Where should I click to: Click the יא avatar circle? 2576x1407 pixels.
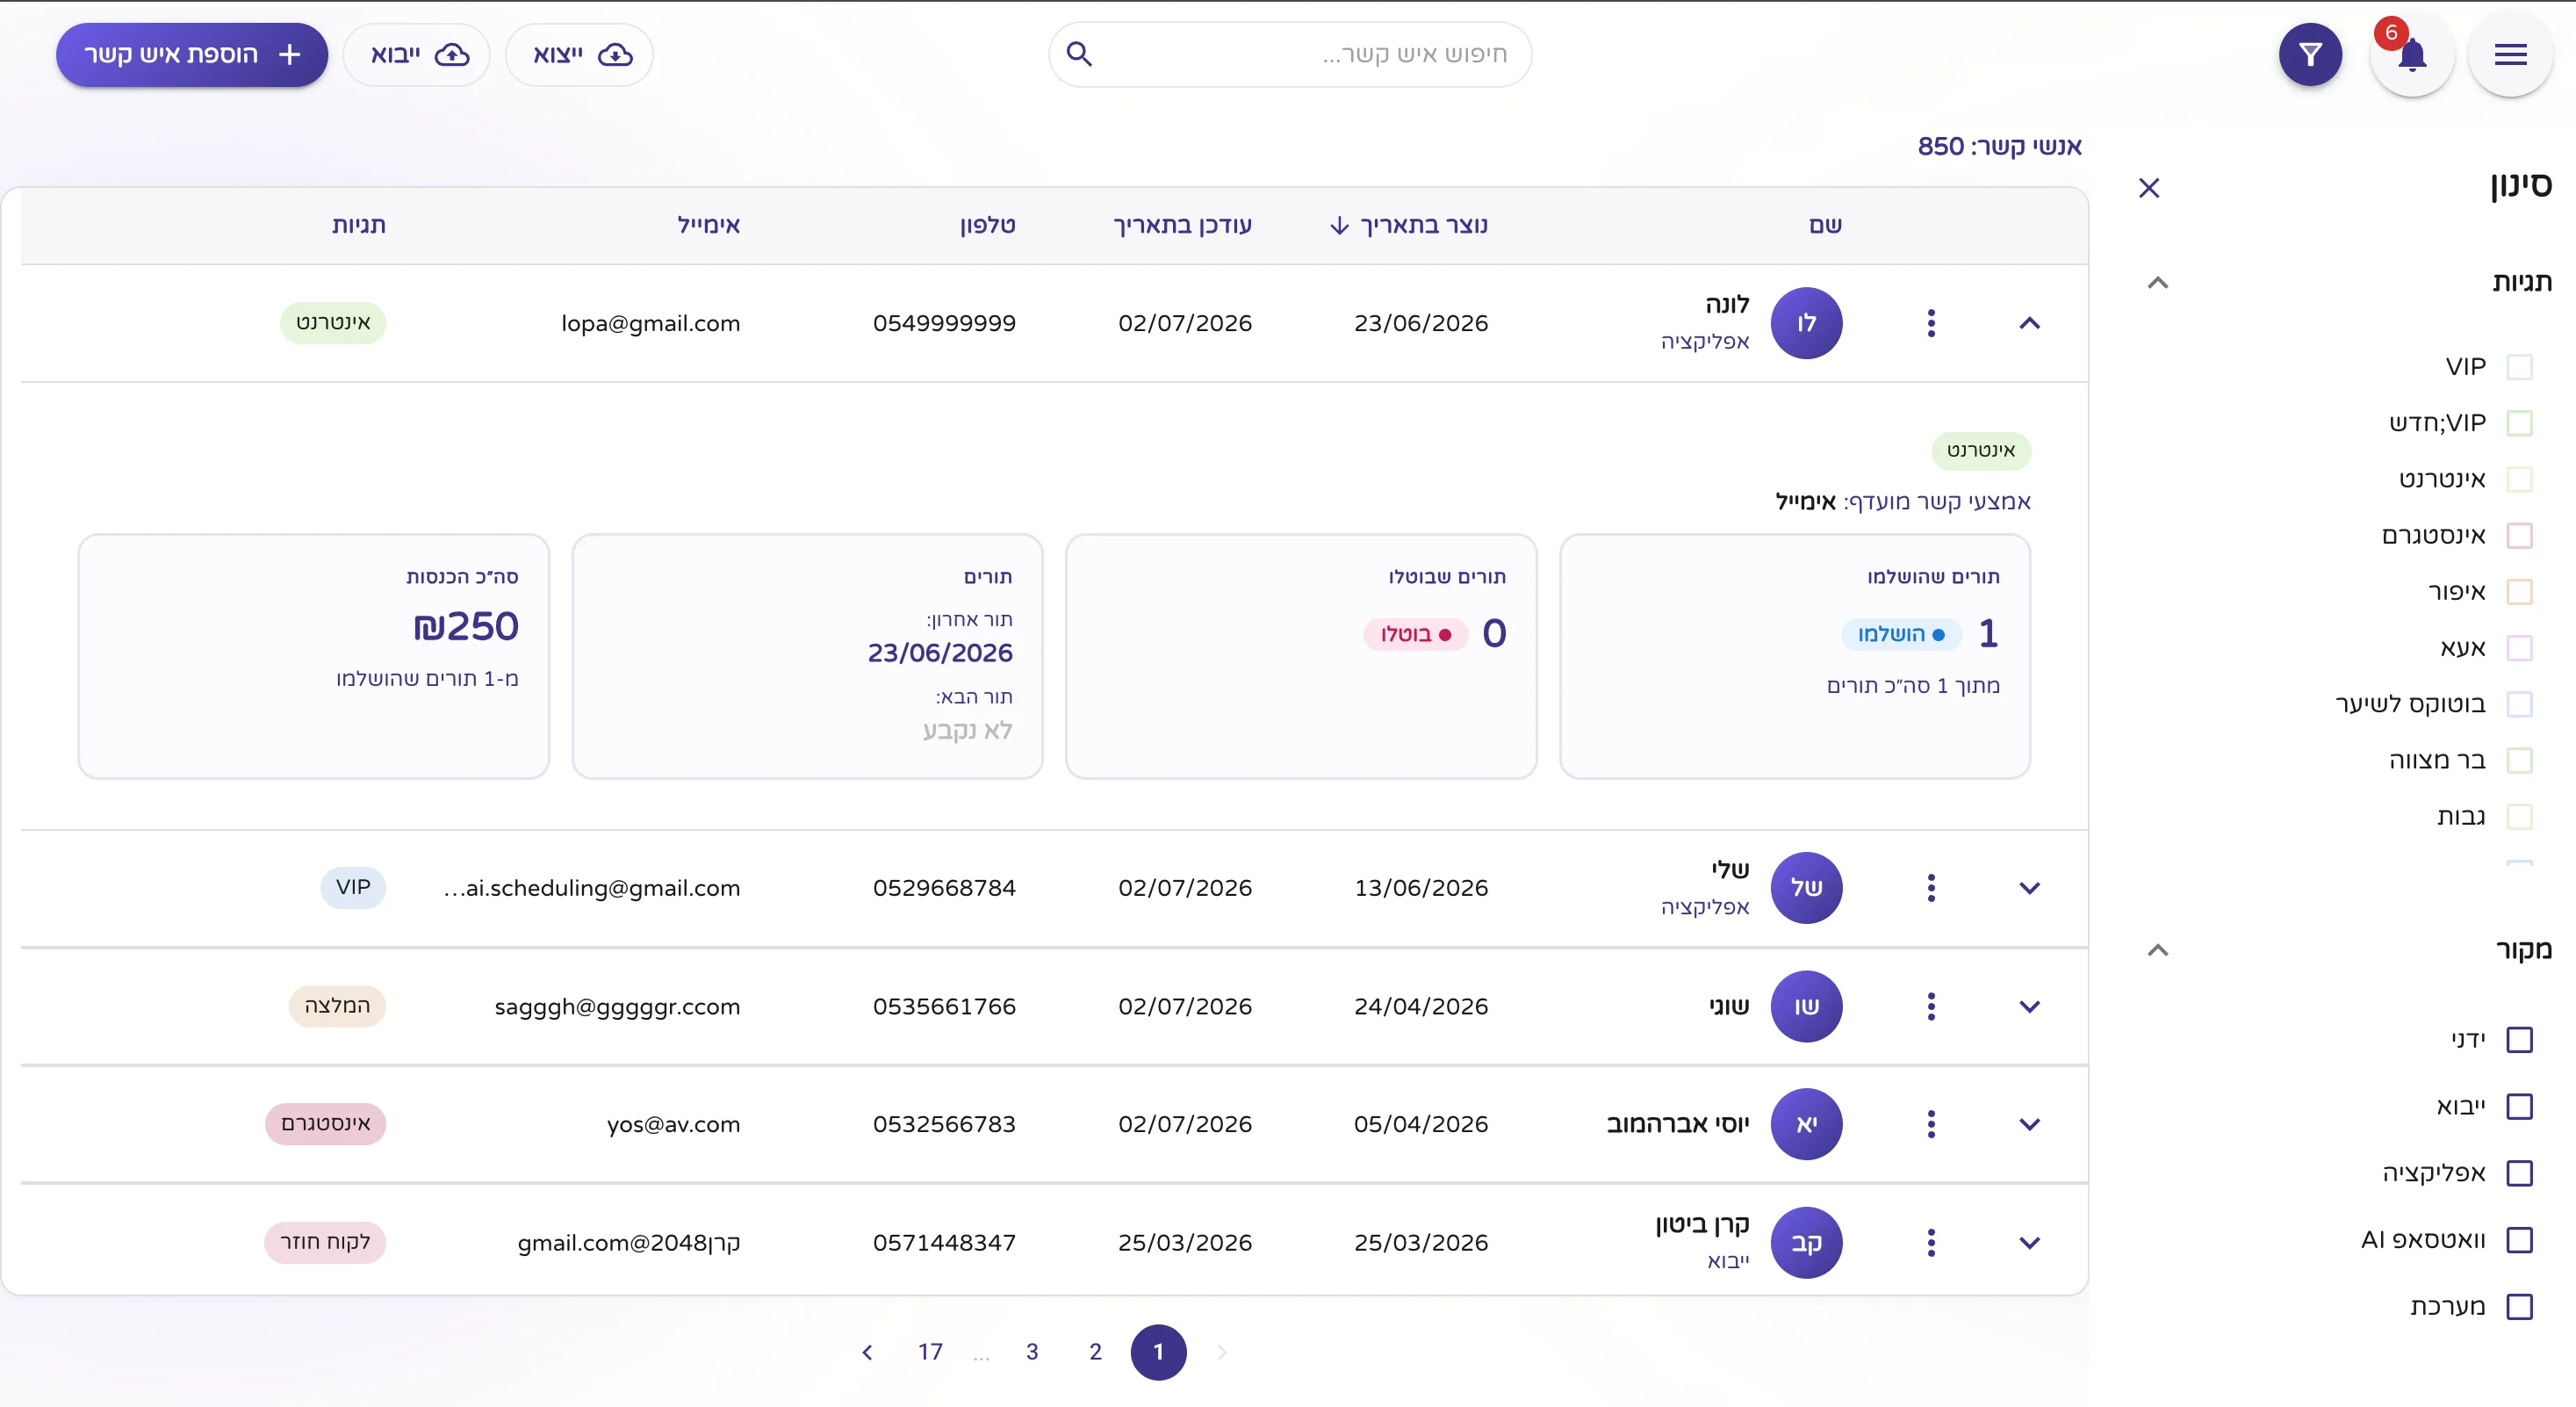click(x=1806, y=1124)
